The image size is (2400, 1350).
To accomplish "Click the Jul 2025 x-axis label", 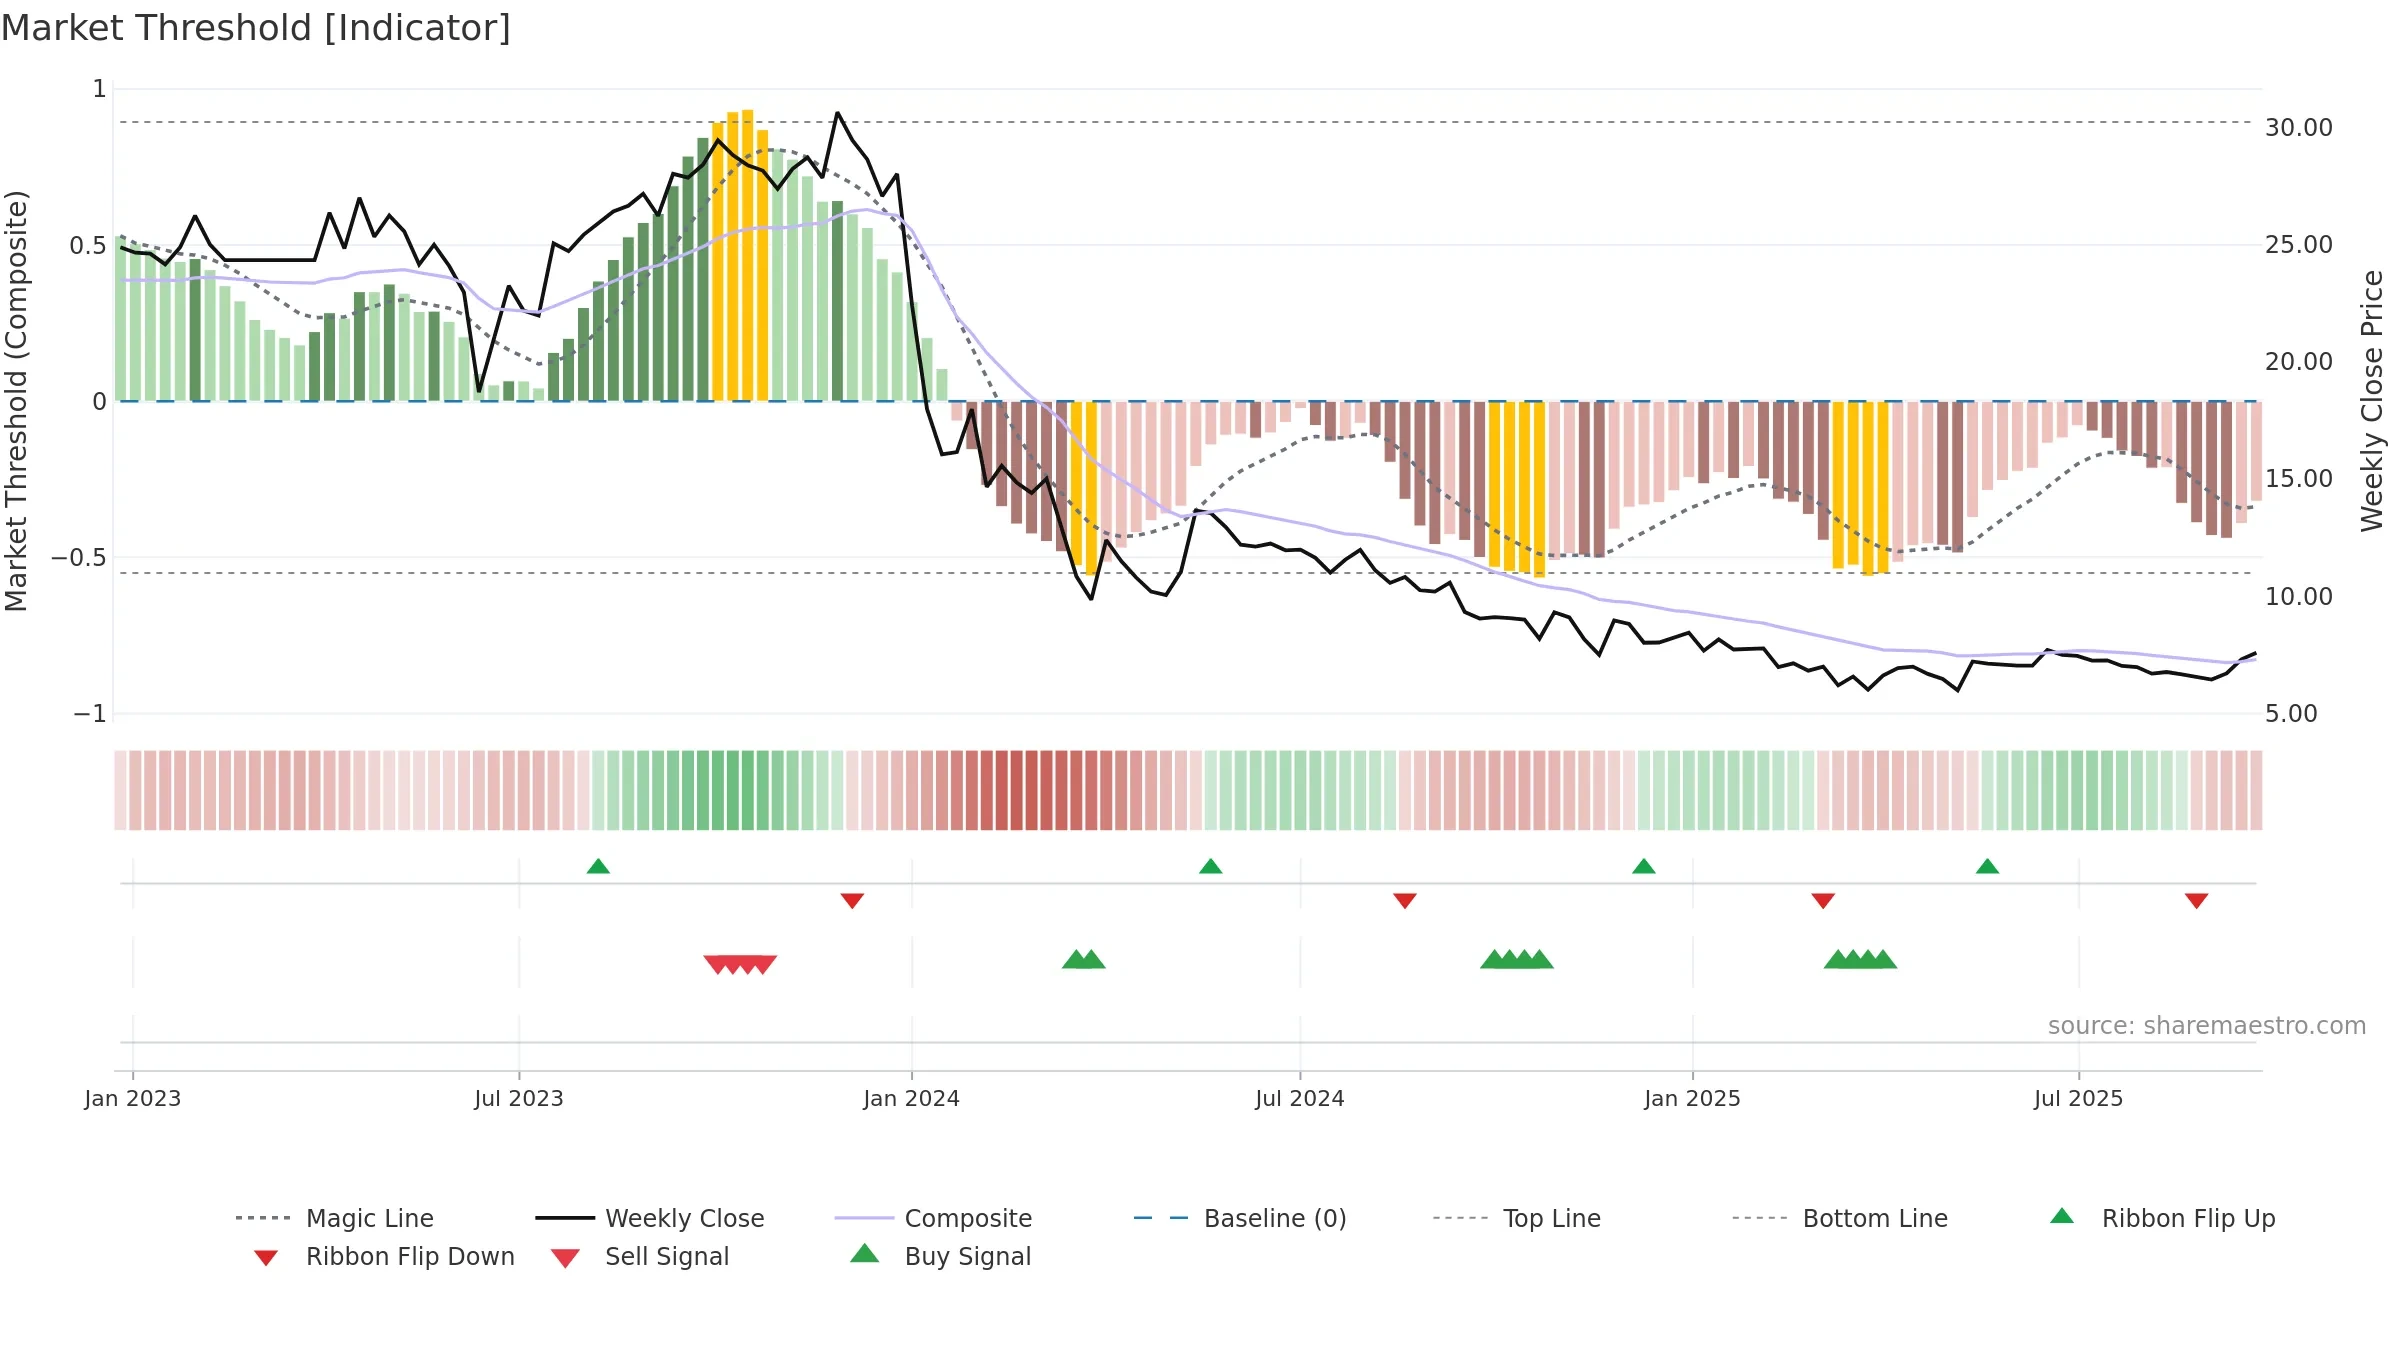I will [2079, 1098].
